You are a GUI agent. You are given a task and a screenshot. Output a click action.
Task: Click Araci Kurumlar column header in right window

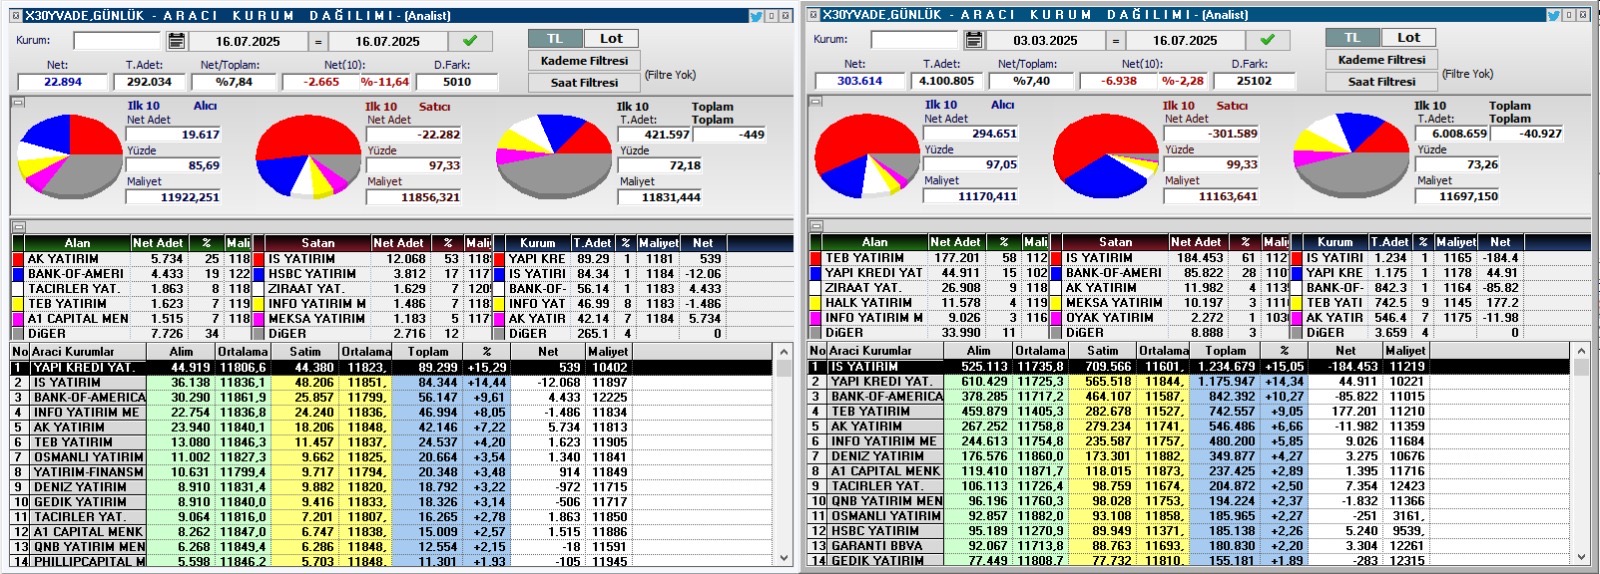[885, 351]
